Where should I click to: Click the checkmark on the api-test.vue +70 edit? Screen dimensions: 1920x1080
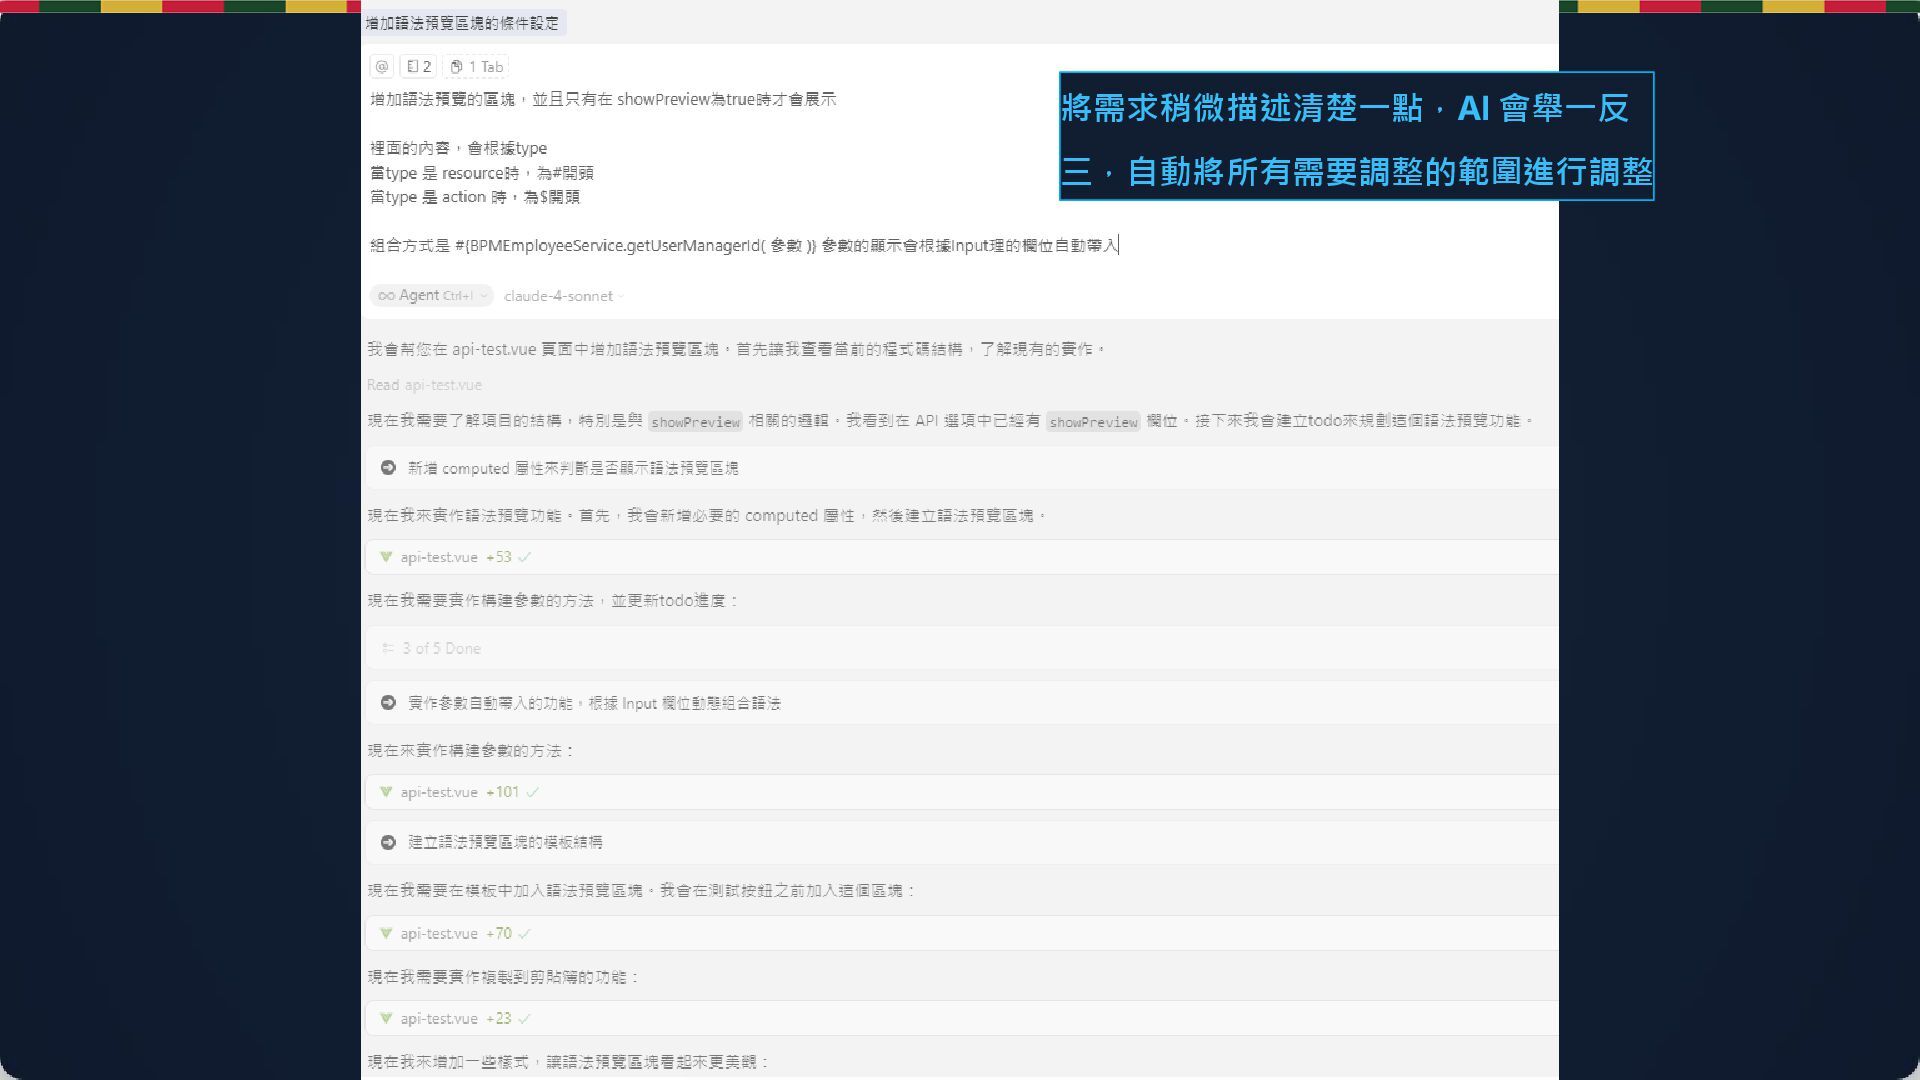(x=525, y=933)
